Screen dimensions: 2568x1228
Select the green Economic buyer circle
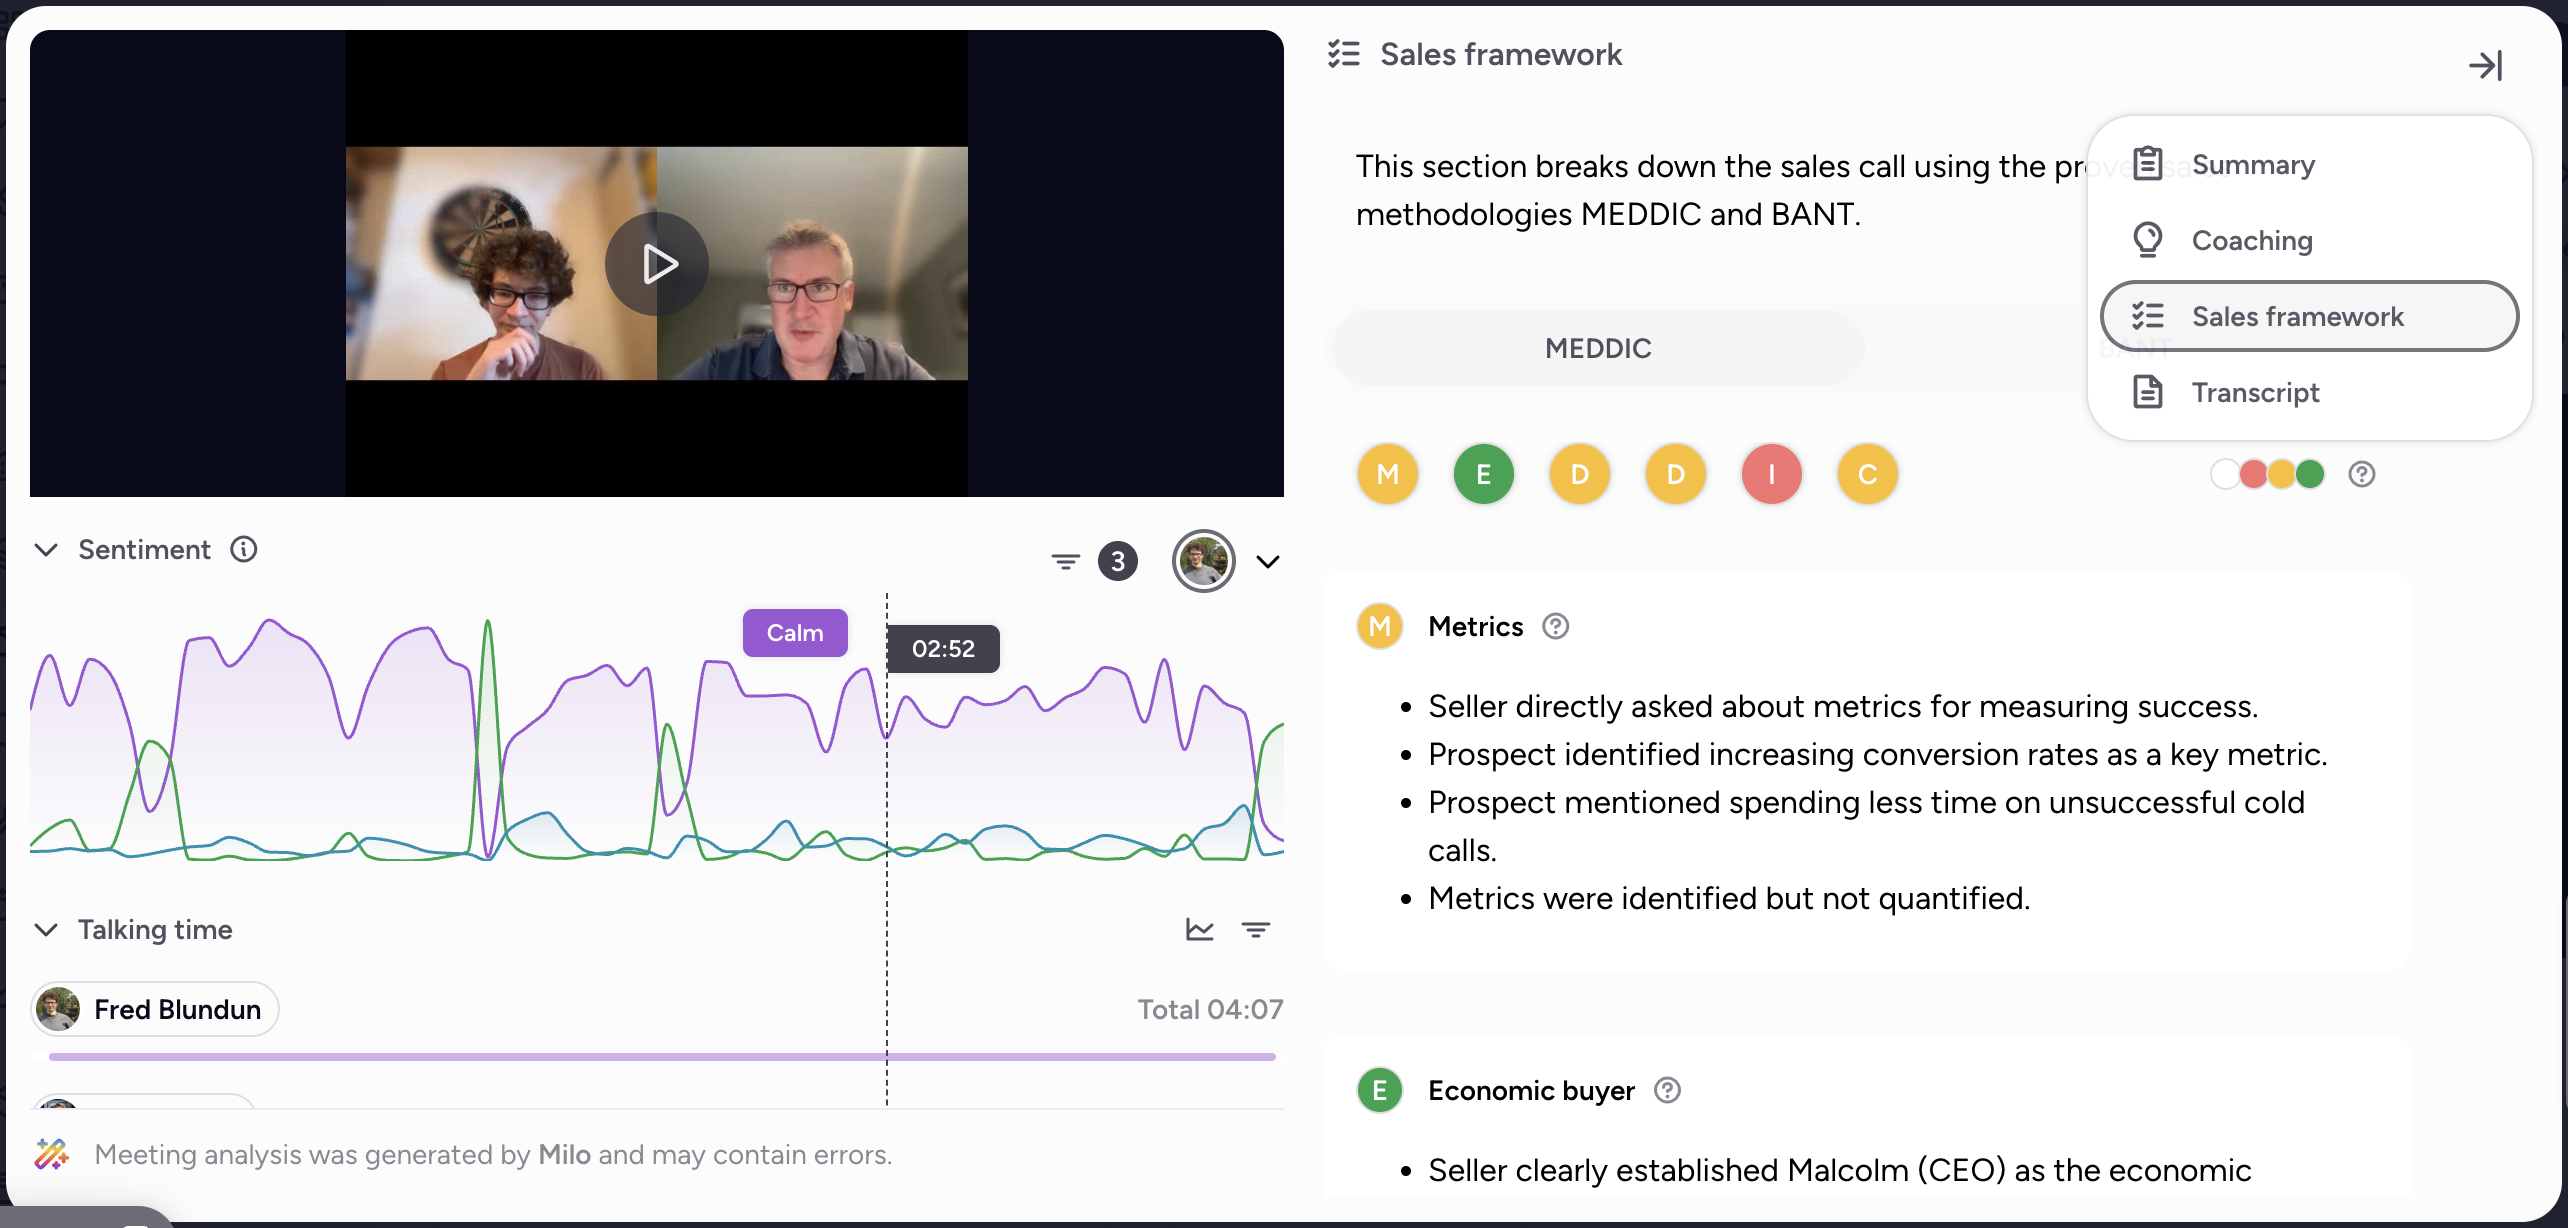coord(1483,474)
